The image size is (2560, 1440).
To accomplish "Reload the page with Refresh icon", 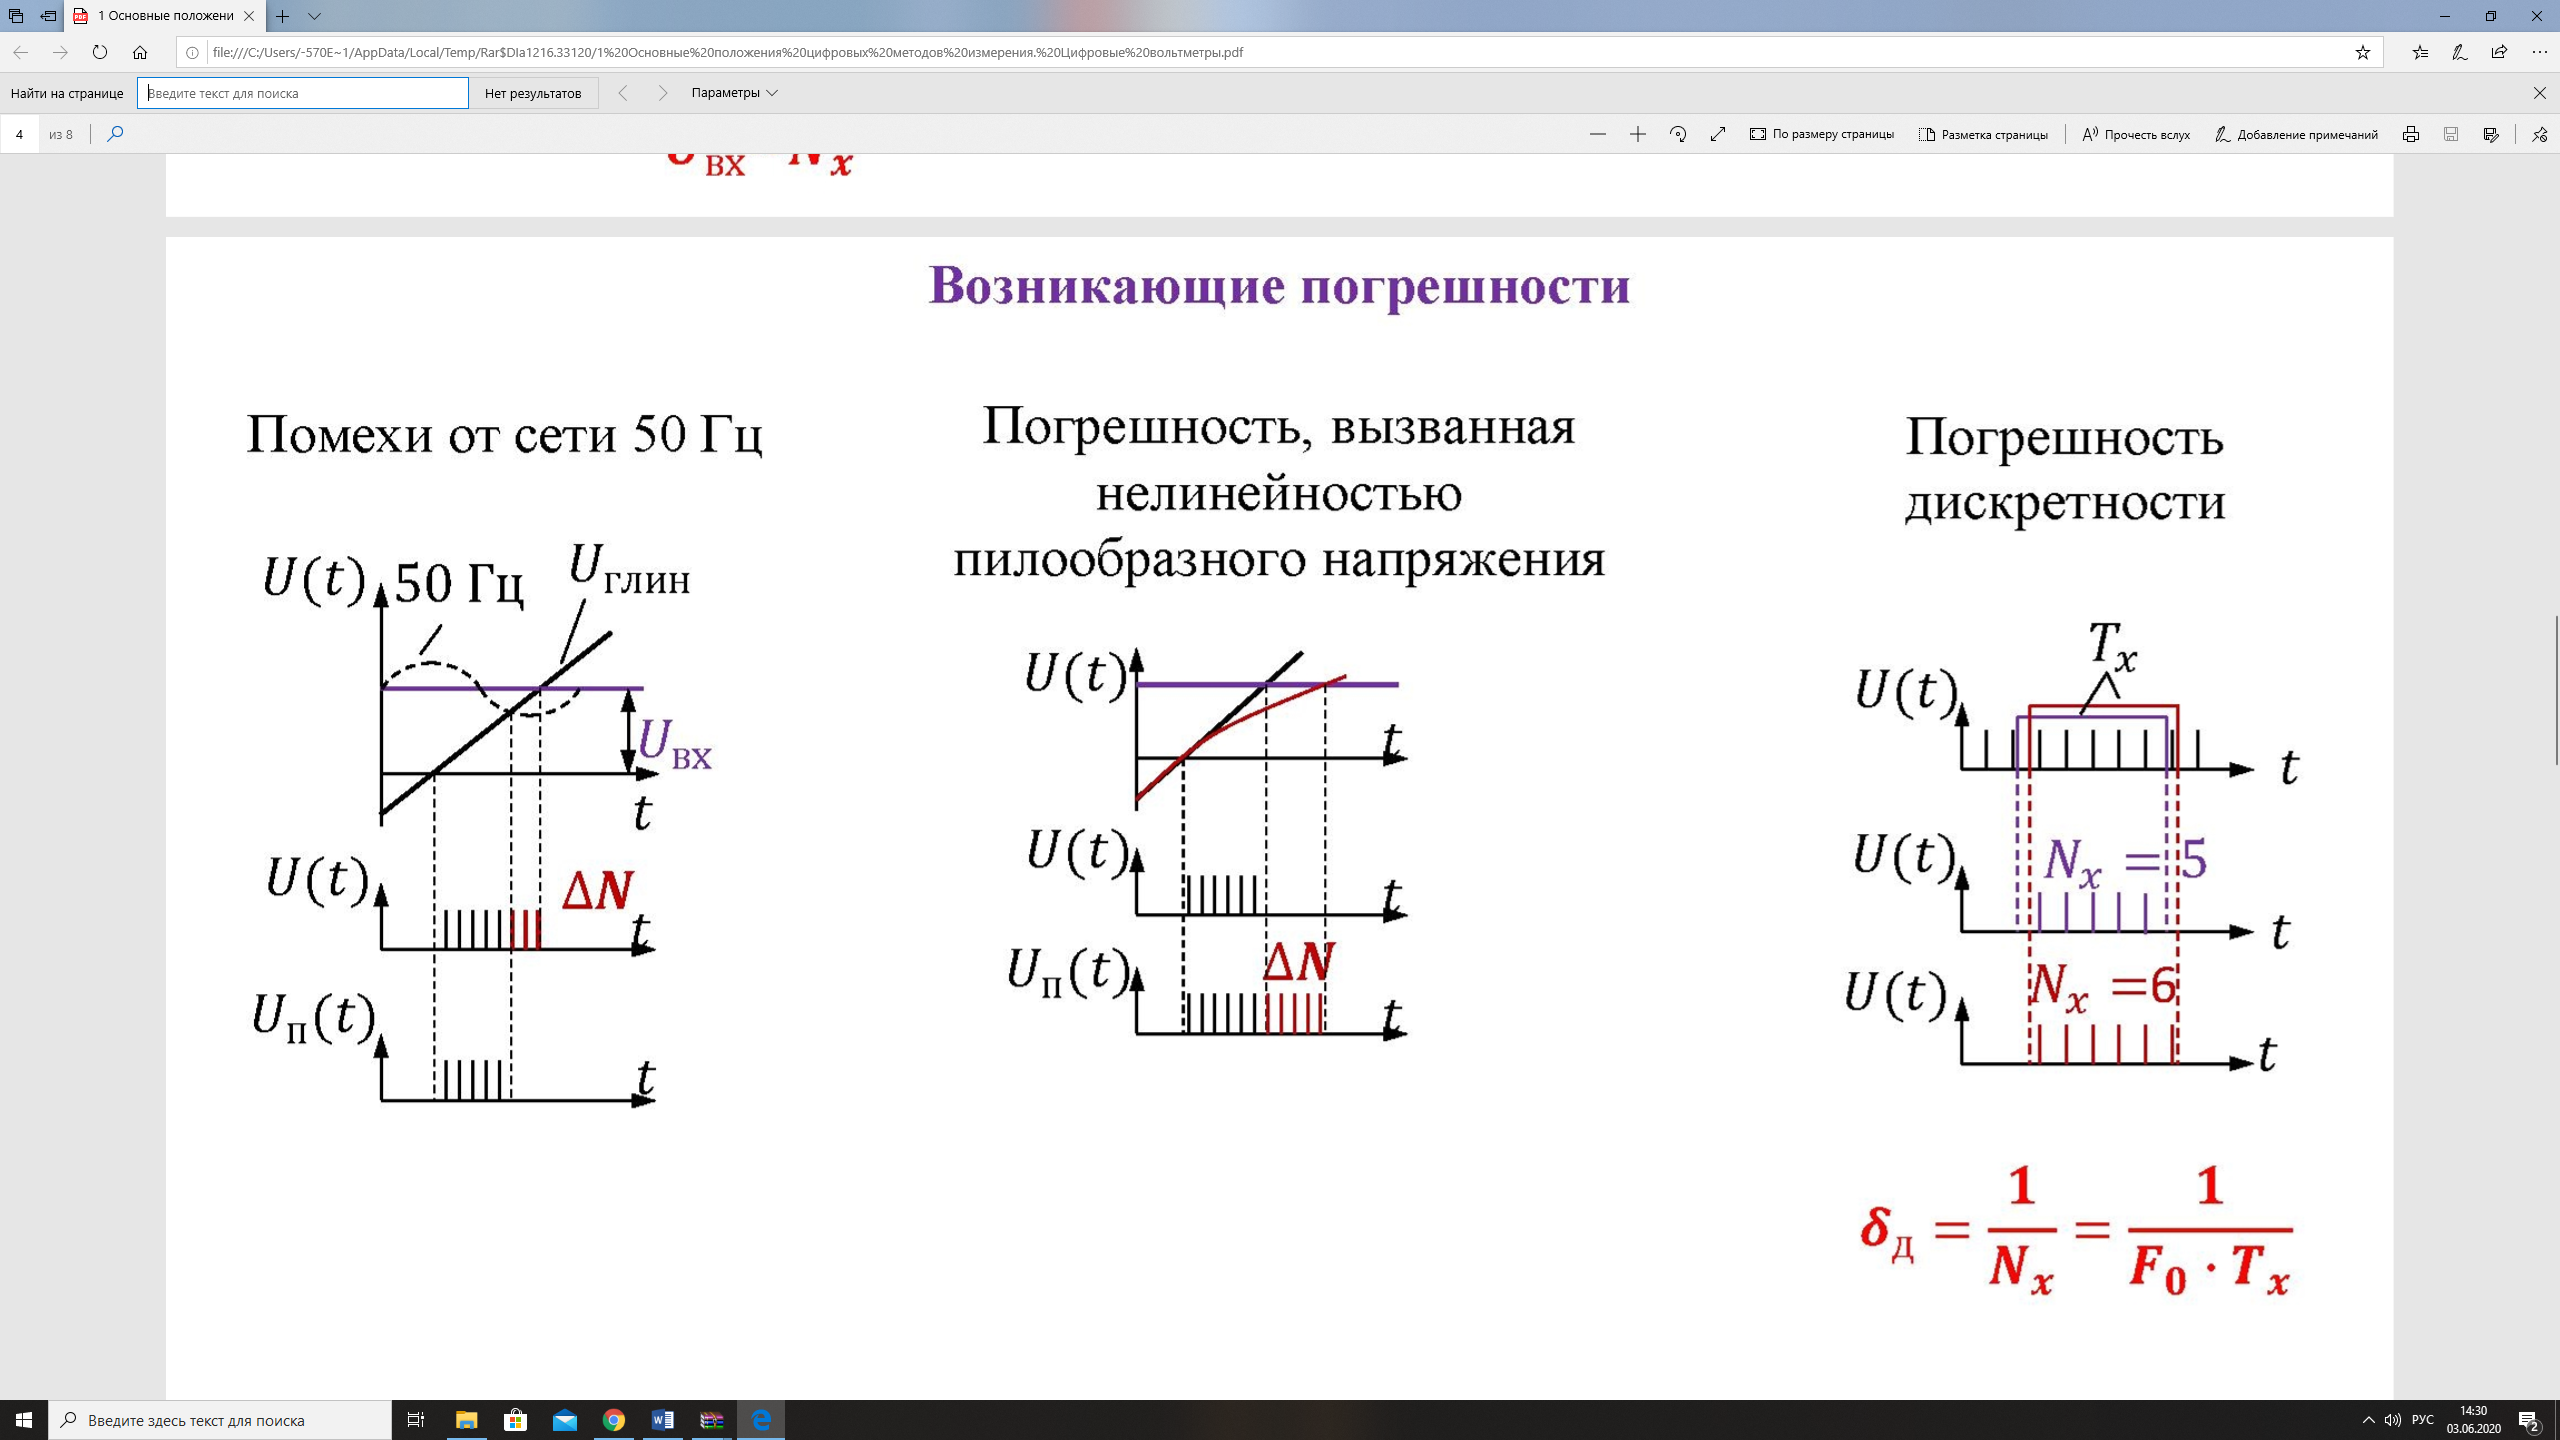I will tap(100, 52).
